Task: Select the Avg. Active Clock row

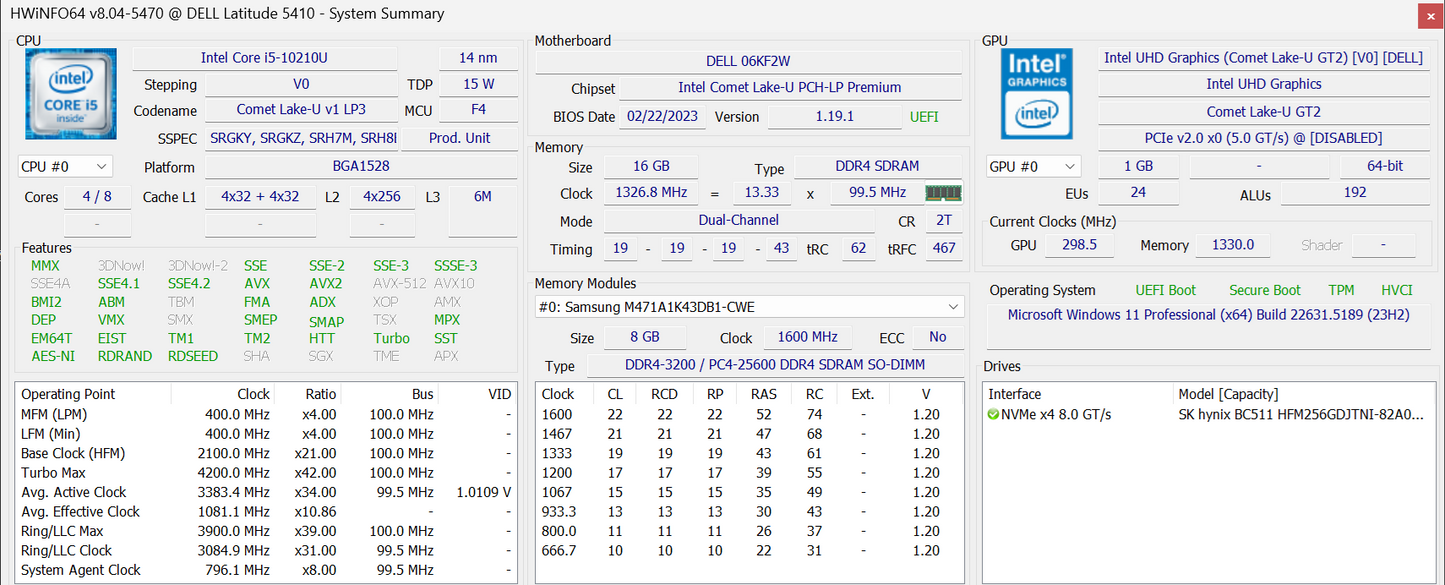Action: pos(266,492)
